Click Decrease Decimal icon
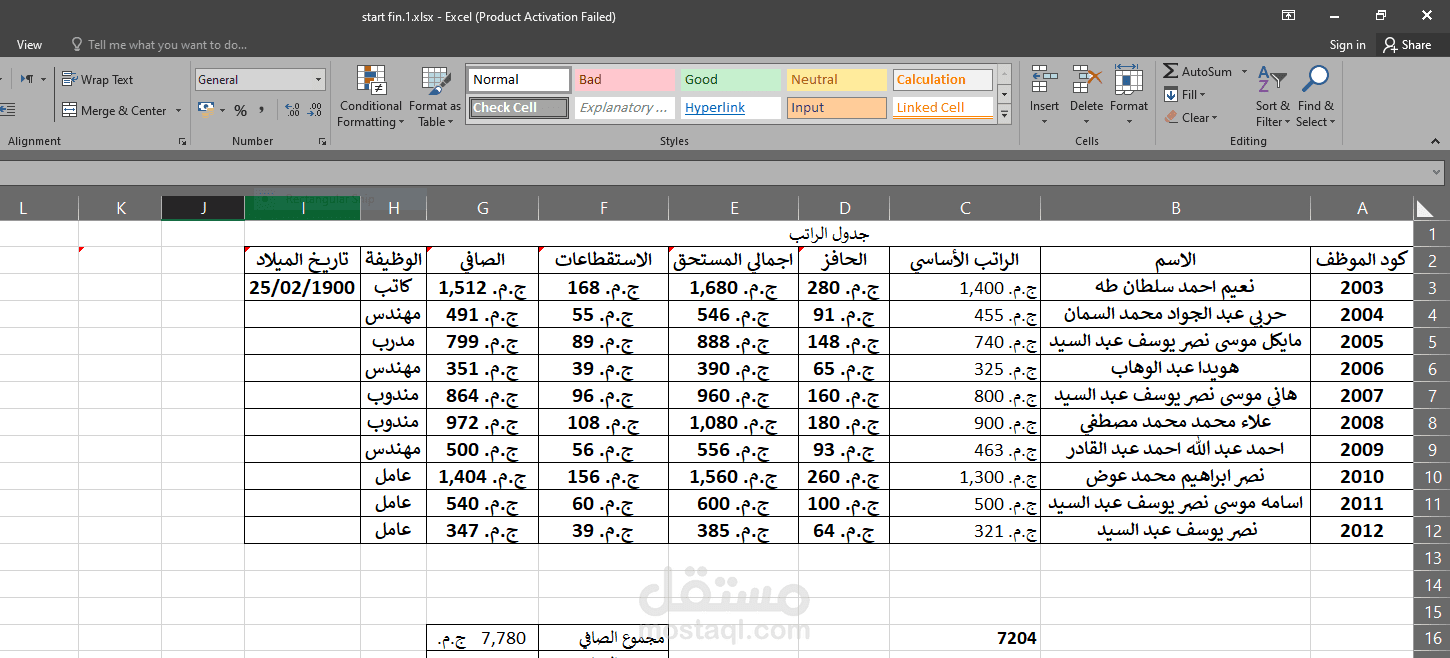 click(315, 111)
